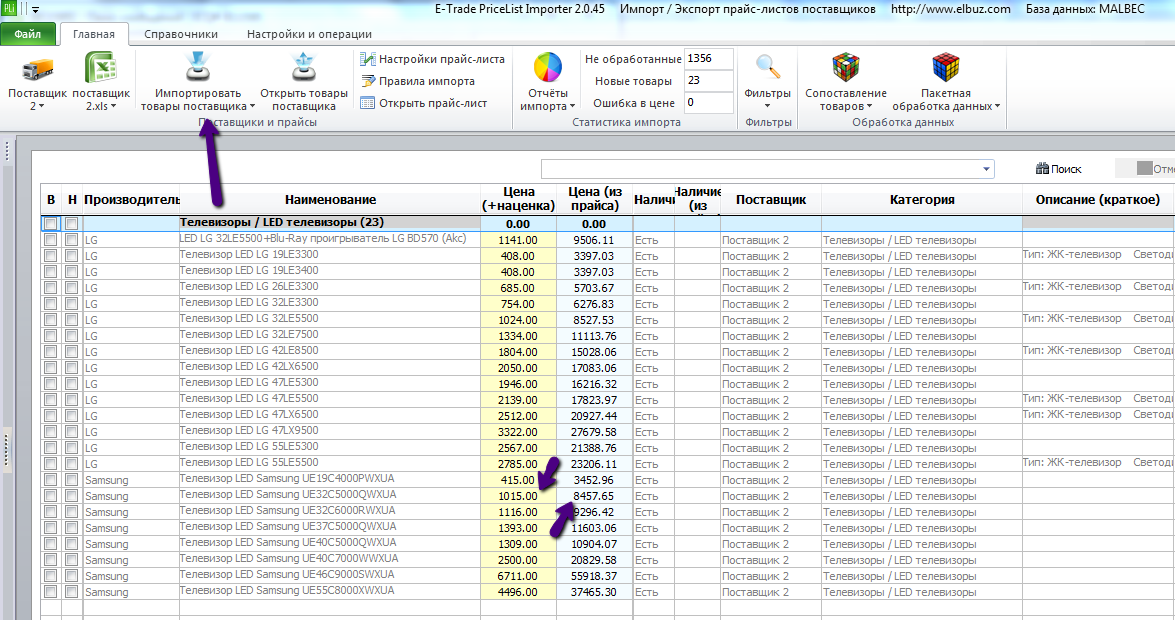Tick the В checkbox for LG 26LE3300 row
The width and height of the screenshot is (1175, 620).
pyautogui.click(x=50, y=288)
